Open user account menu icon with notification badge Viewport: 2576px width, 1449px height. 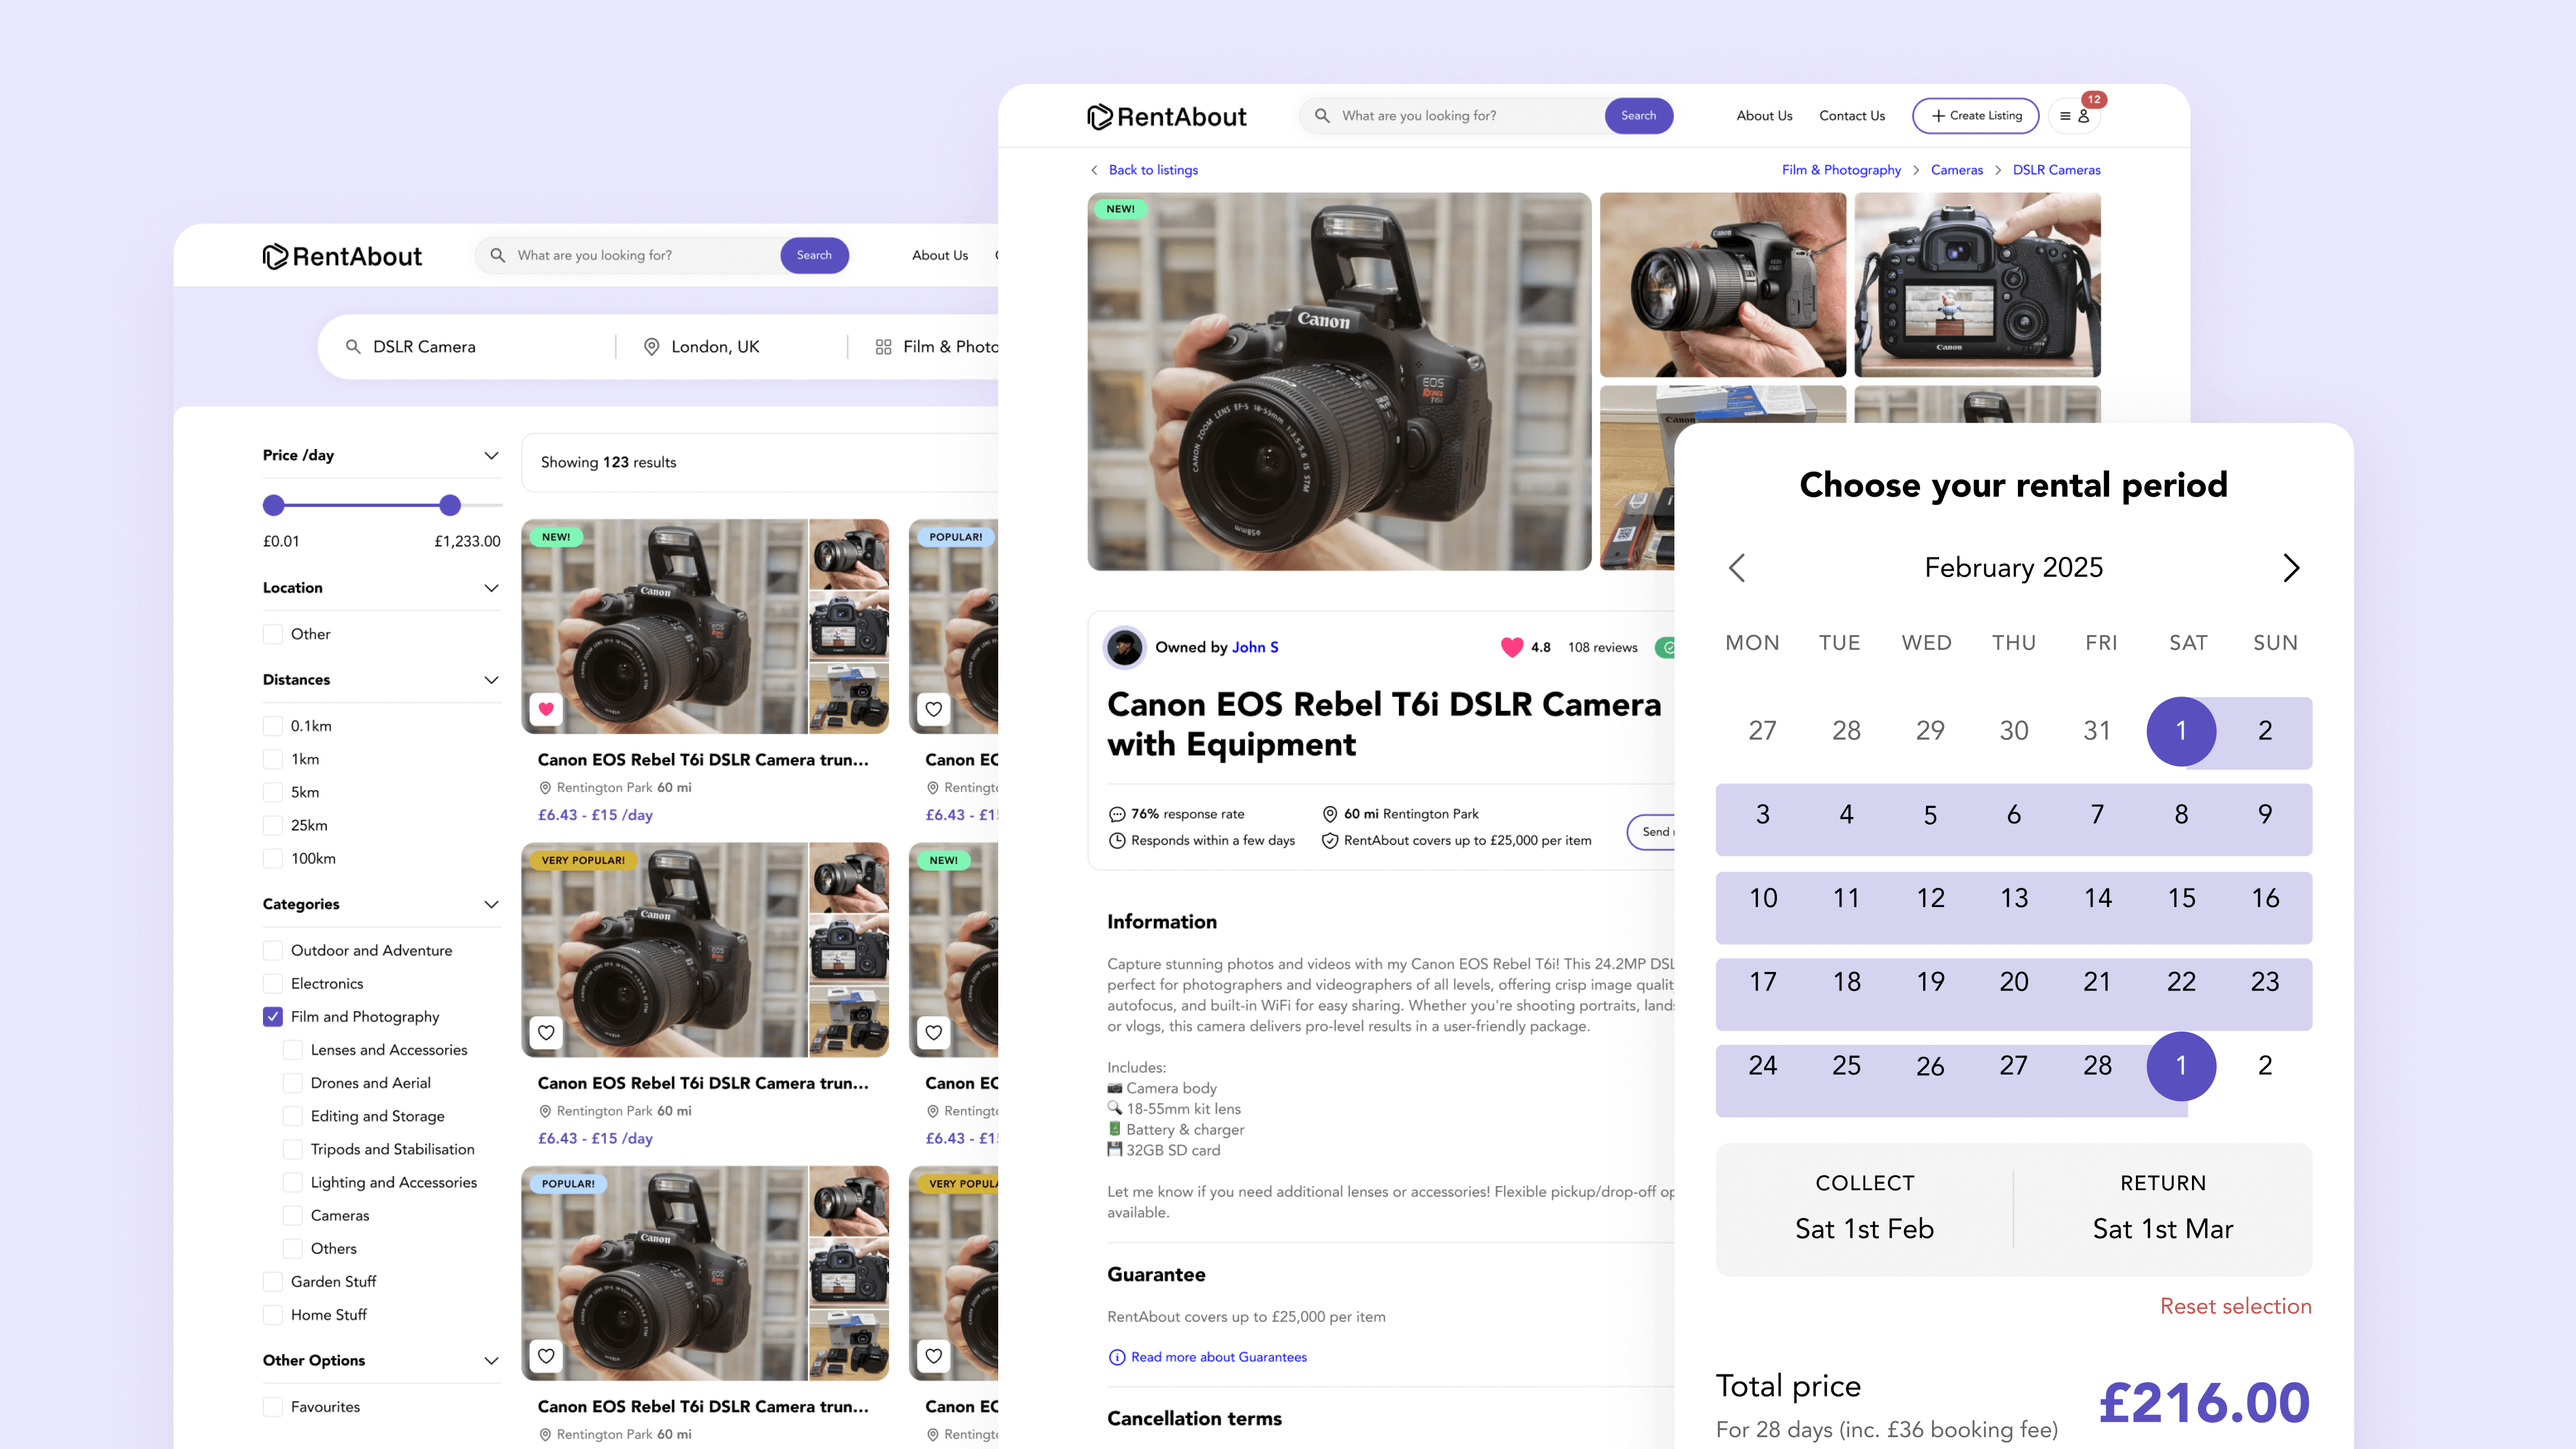coord(2075,116)
